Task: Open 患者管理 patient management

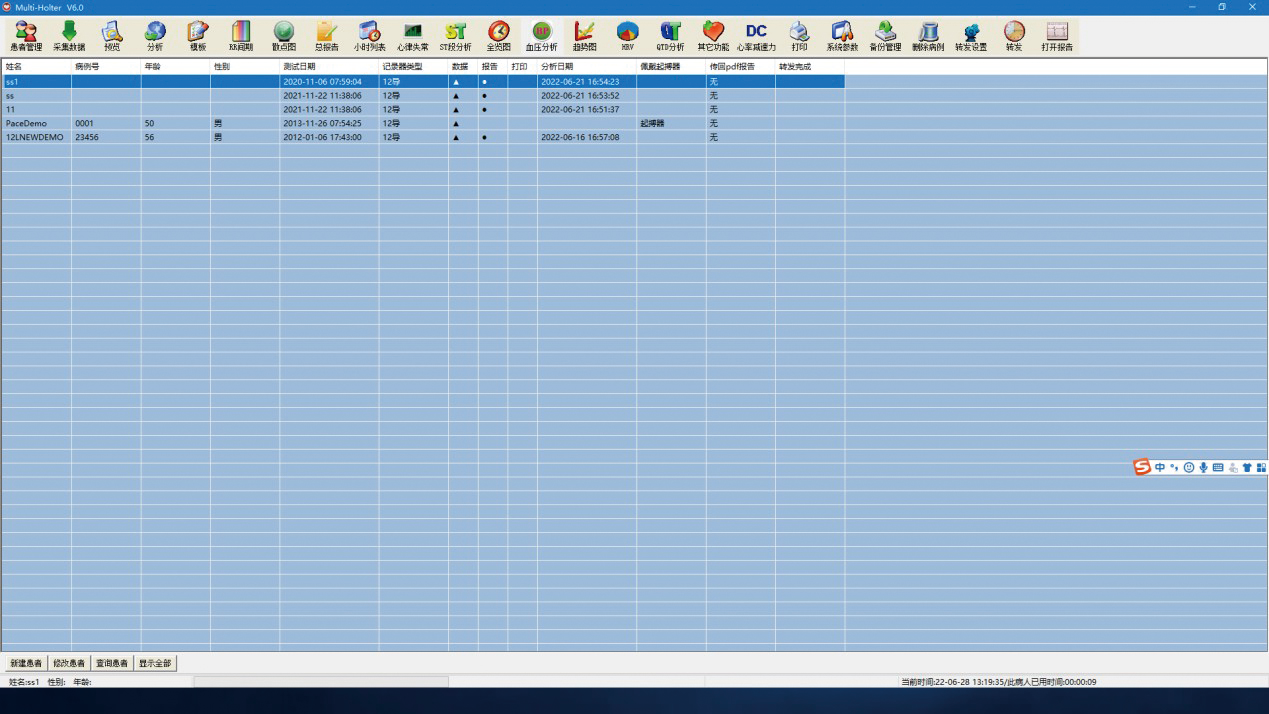Action: click(x=26, y=36)
